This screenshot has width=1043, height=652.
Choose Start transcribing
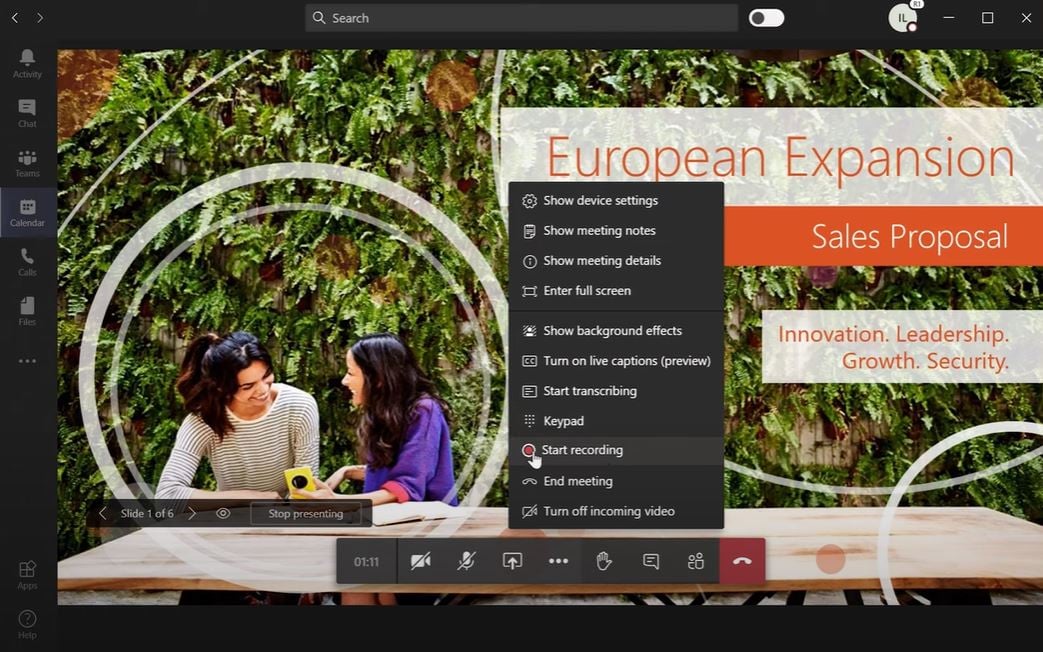pyautogui.click(x=616, y=391)
